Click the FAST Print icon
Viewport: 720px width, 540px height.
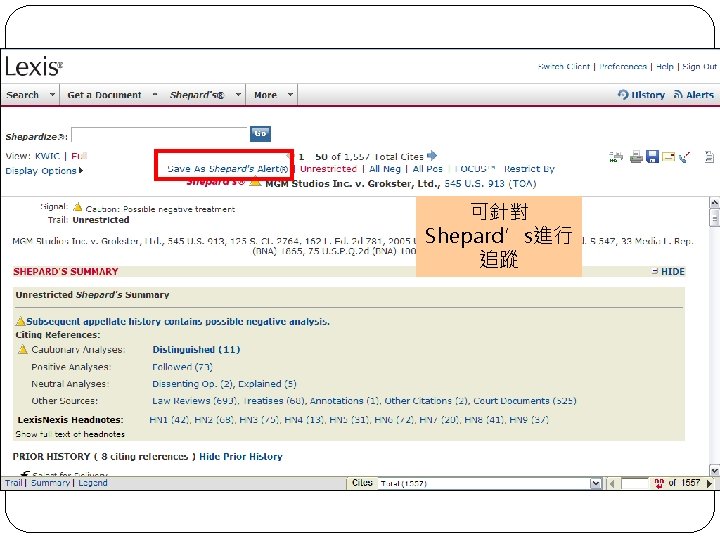(615, 157)
